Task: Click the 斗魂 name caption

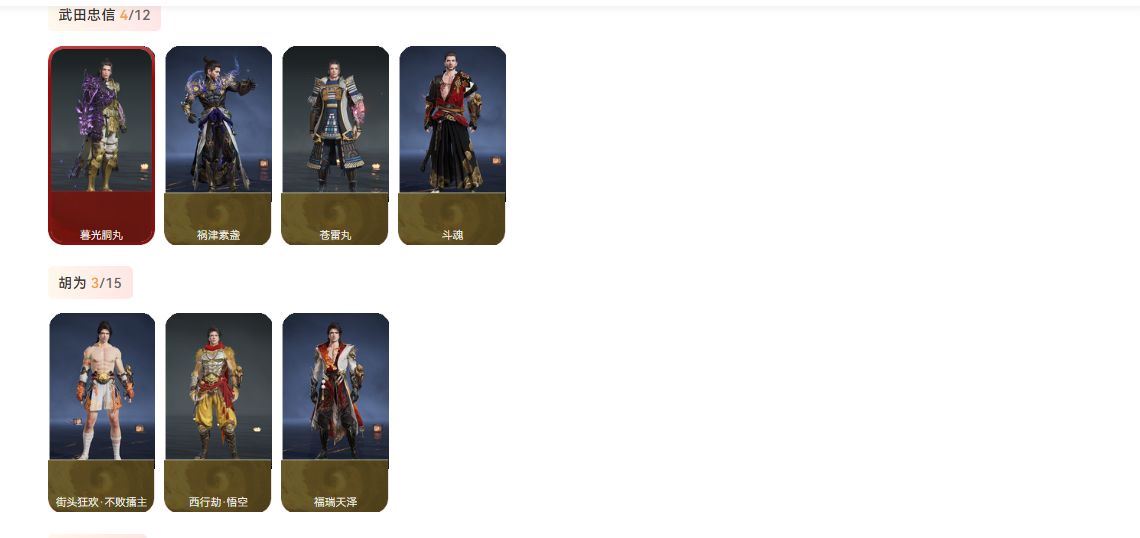Action: tap(452, 235)
